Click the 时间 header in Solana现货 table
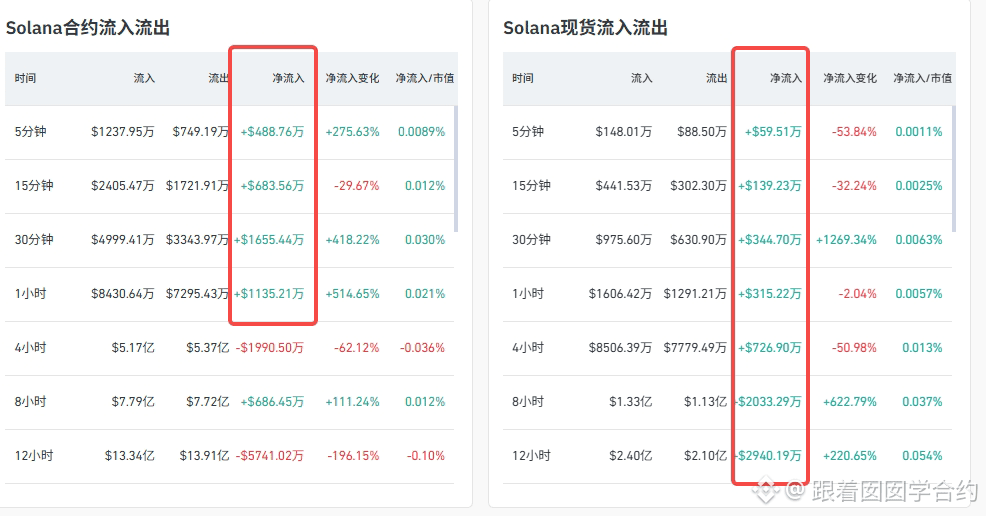The image size is (986, 516). click(x=523, y=79)
